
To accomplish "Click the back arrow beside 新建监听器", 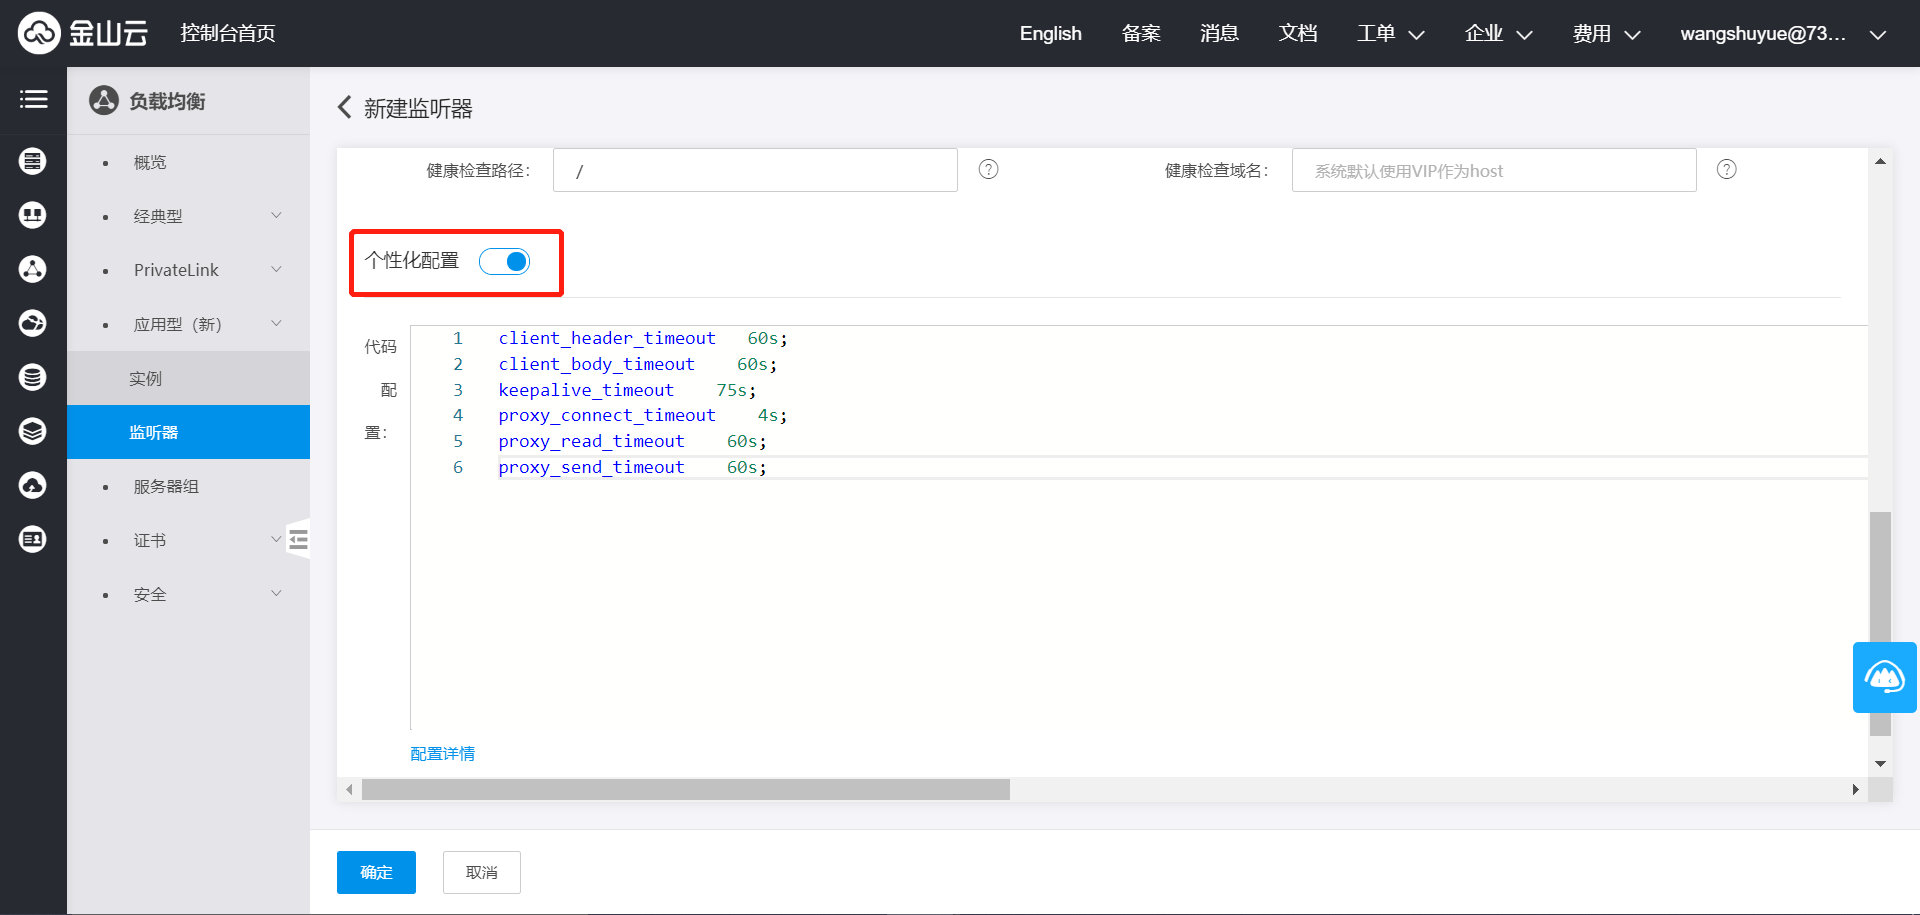I will pos(345,108).
